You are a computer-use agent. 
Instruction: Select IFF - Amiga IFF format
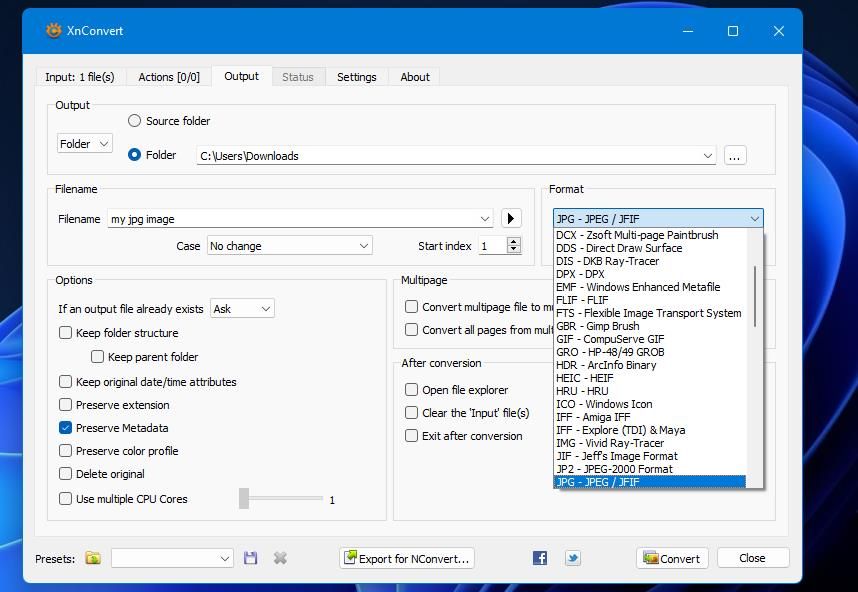(x=651, y=417)
